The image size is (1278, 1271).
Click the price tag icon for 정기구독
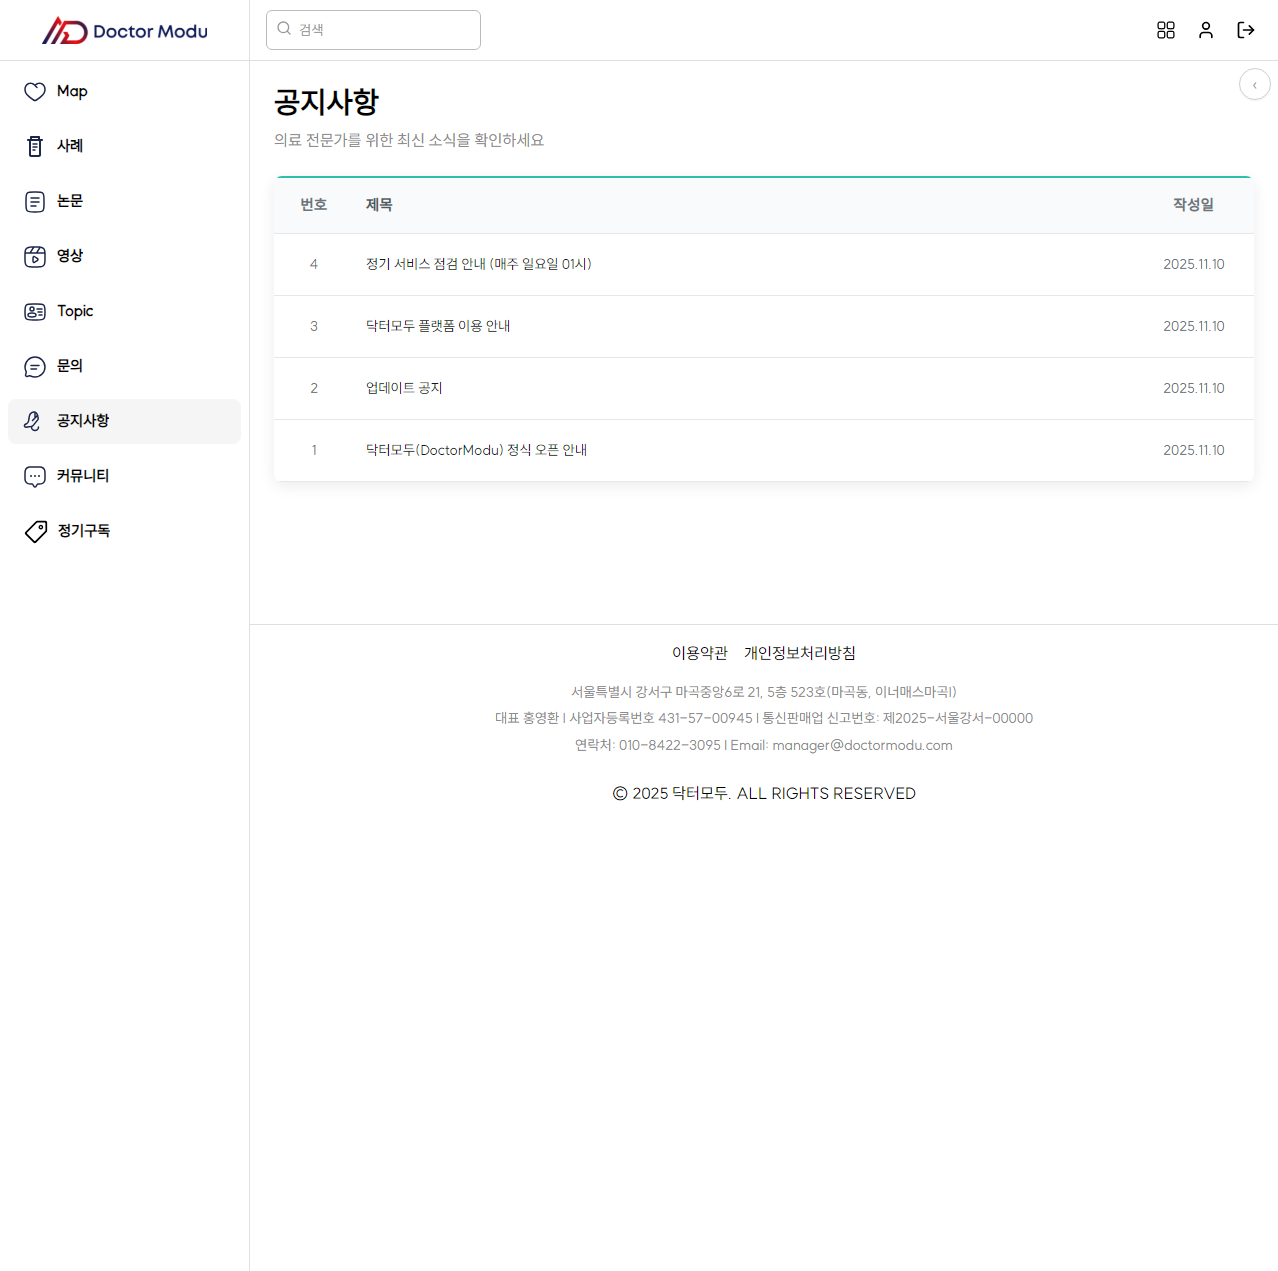(x=35, y=531)
